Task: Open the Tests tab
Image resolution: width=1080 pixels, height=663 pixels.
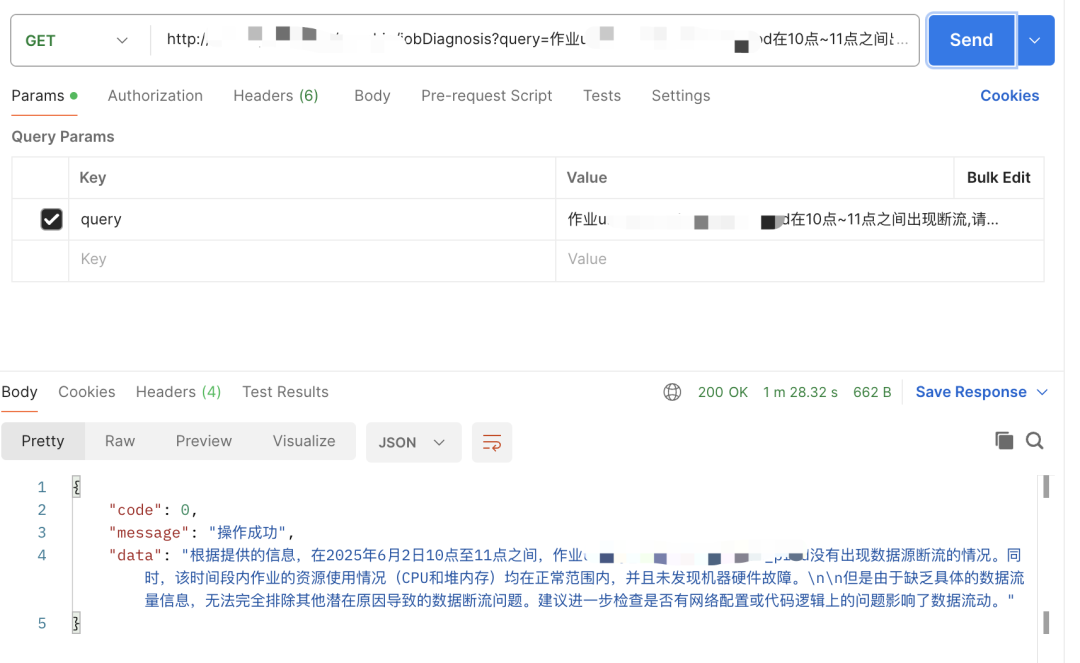Action: (x=601, y=96)
